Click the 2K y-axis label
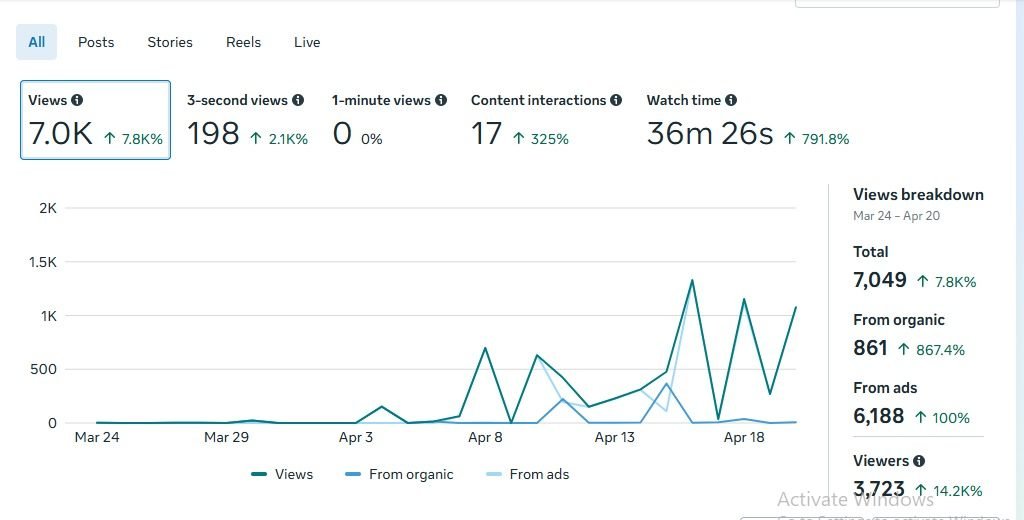The width and height of the screenshot is (1024, 520). (x=48, y=208)
